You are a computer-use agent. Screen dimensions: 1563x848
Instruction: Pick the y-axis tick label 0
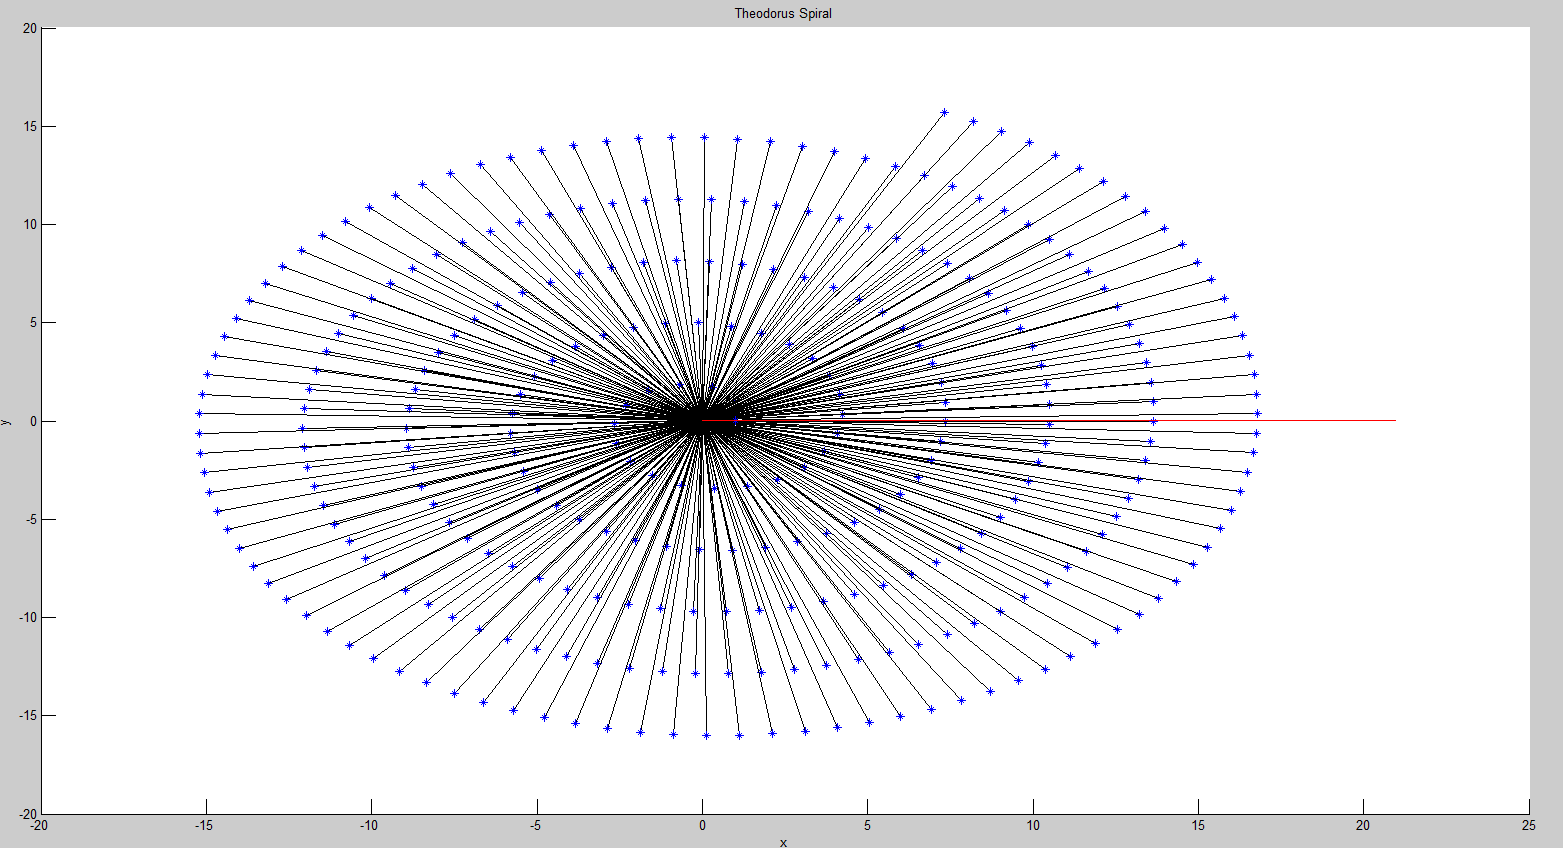point(33,421)
